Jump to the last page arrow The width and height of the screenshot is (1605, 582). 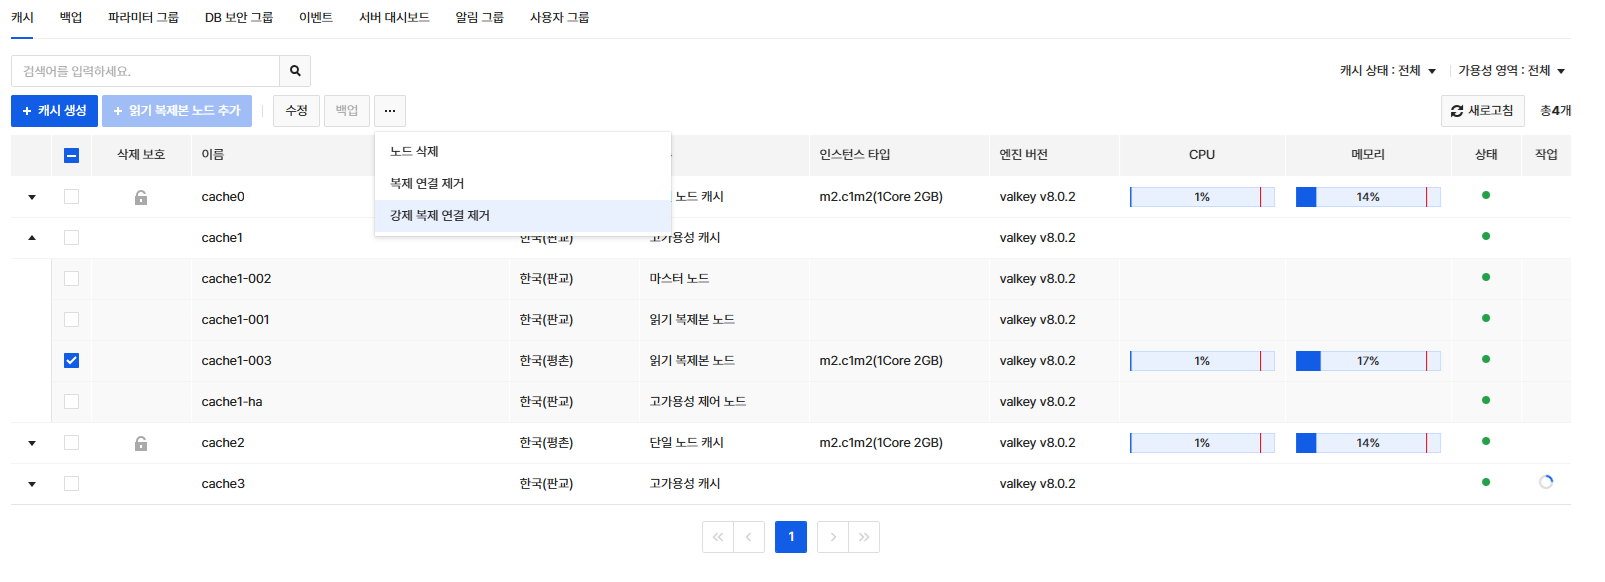864,537
